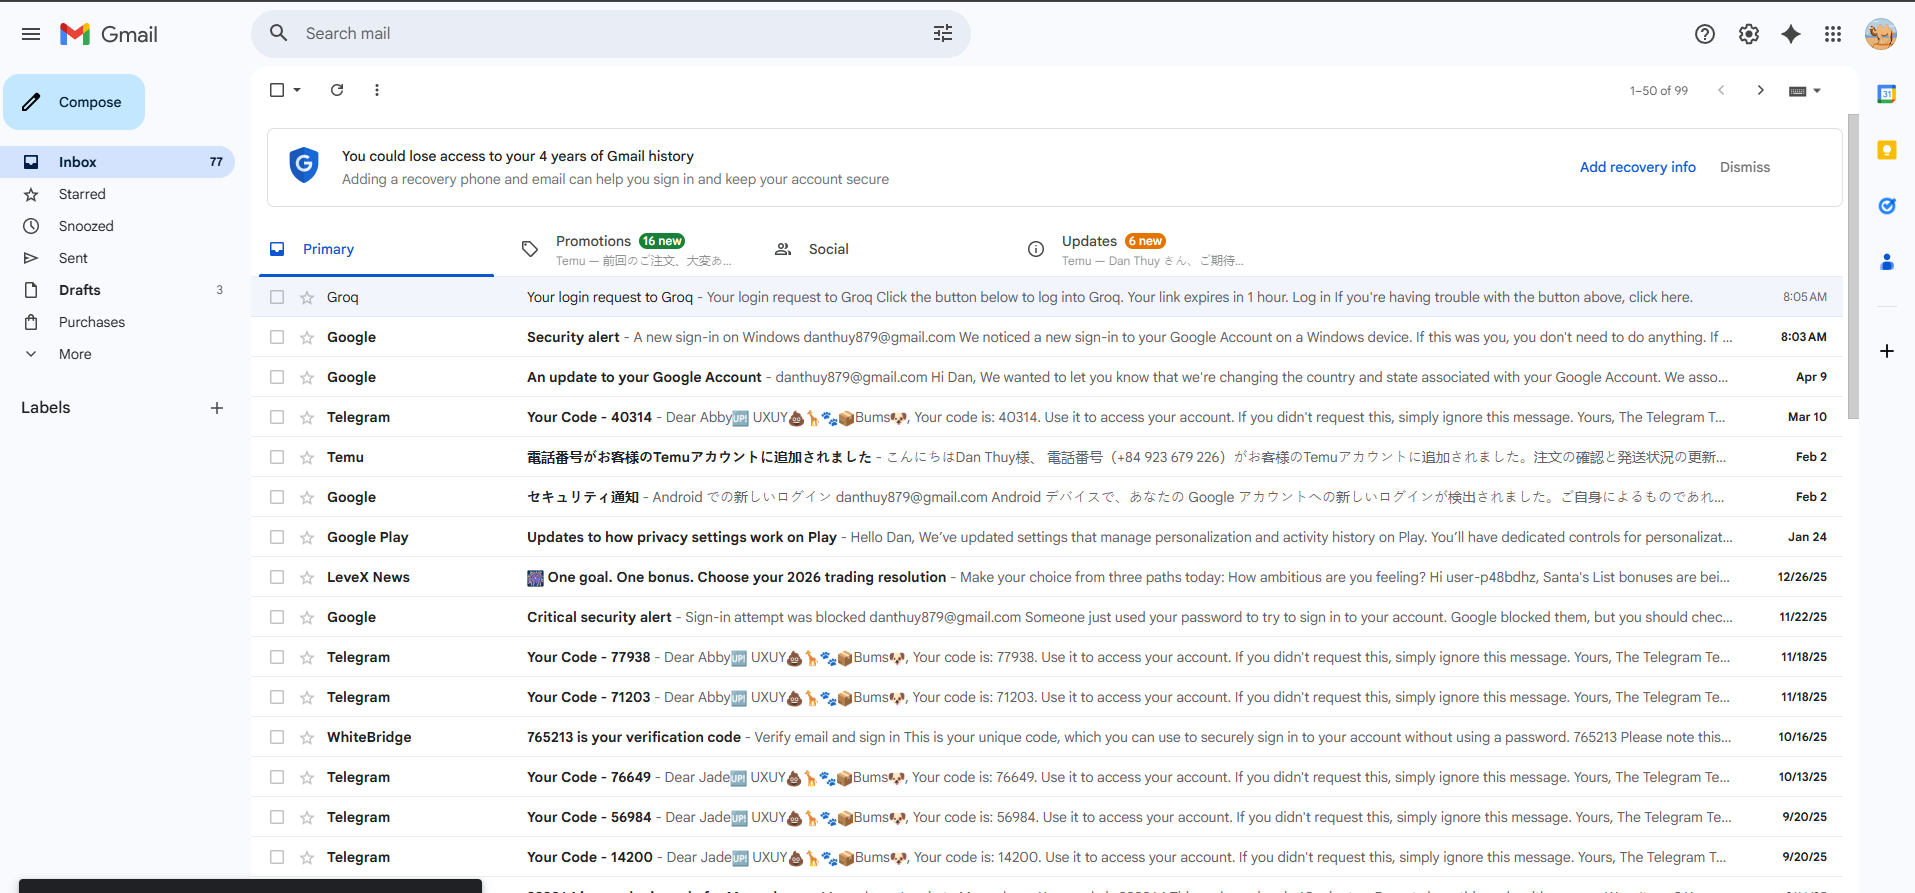
Task: Open the select dropdown arrow beside select-all
Action: (x=297, y=90)
